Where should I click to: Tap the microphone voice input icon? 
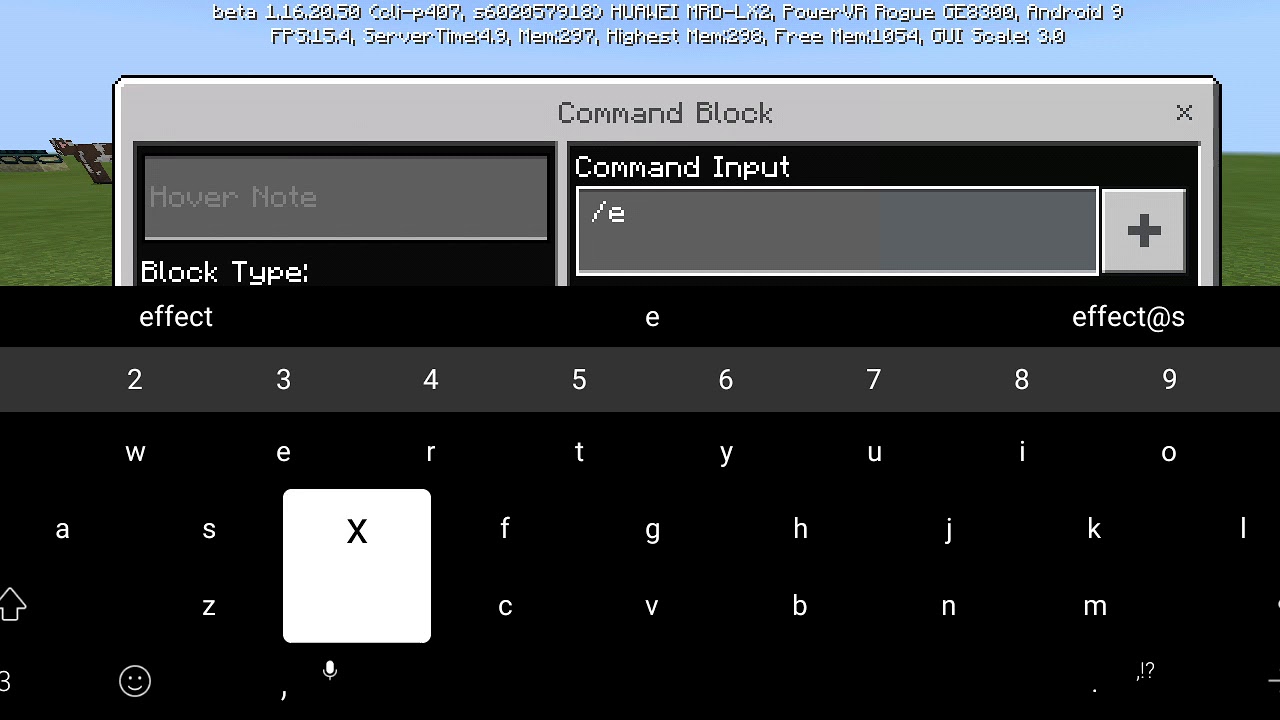point(330,670)
